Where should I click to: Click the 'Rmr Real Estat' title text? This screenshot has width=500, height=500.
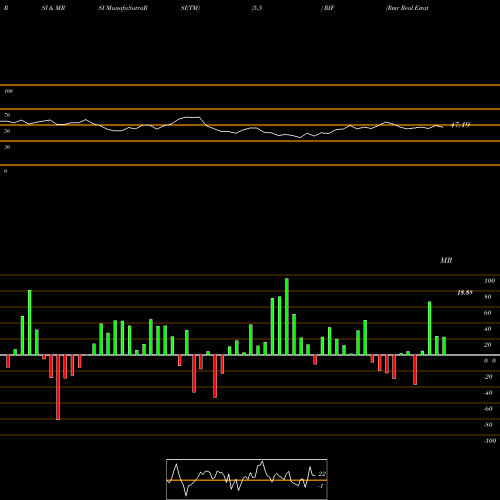407,8
